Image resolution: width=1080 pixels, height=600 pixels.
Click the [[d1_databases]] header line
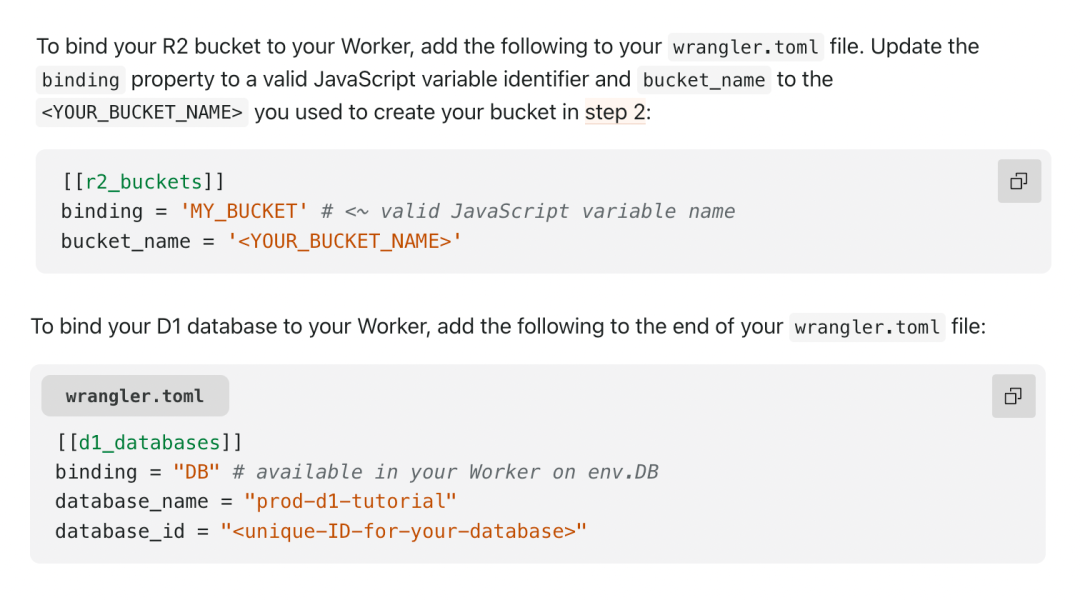[x=149, y=442]
